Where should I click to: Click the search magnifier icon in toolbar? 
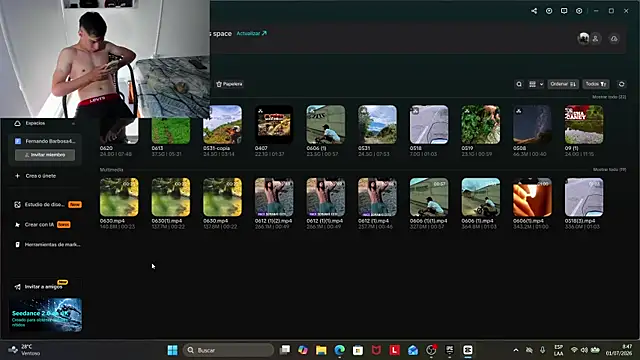519,84
